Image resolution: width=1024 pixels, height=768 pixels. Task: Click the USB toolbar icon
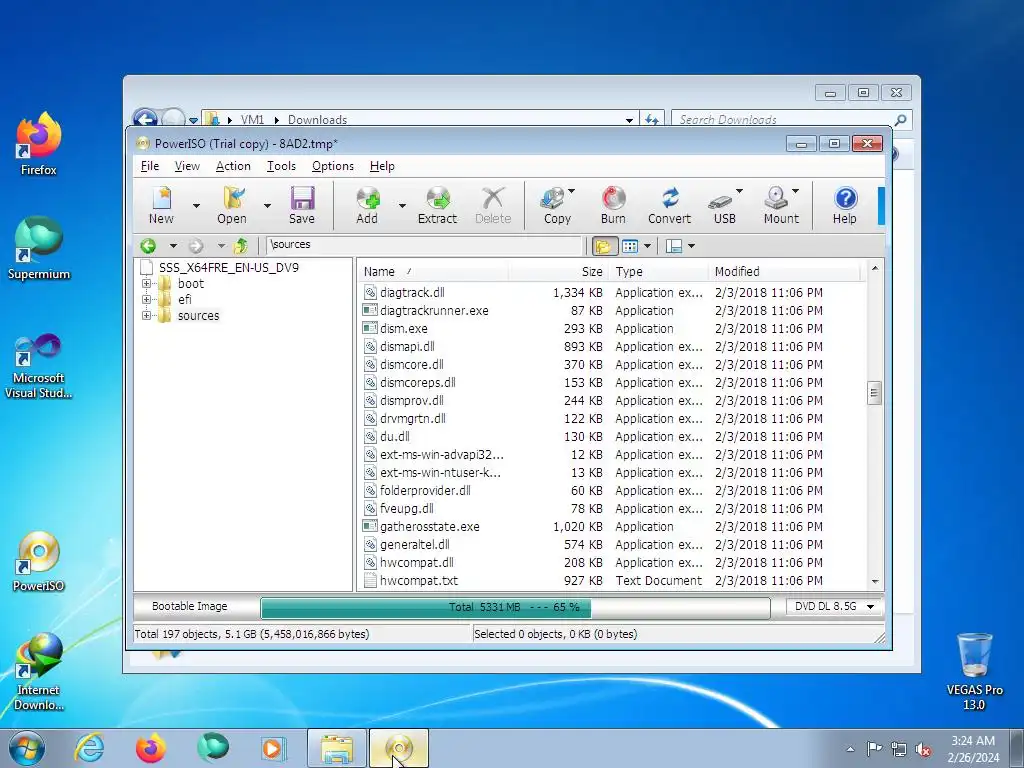tap(722, 205)
